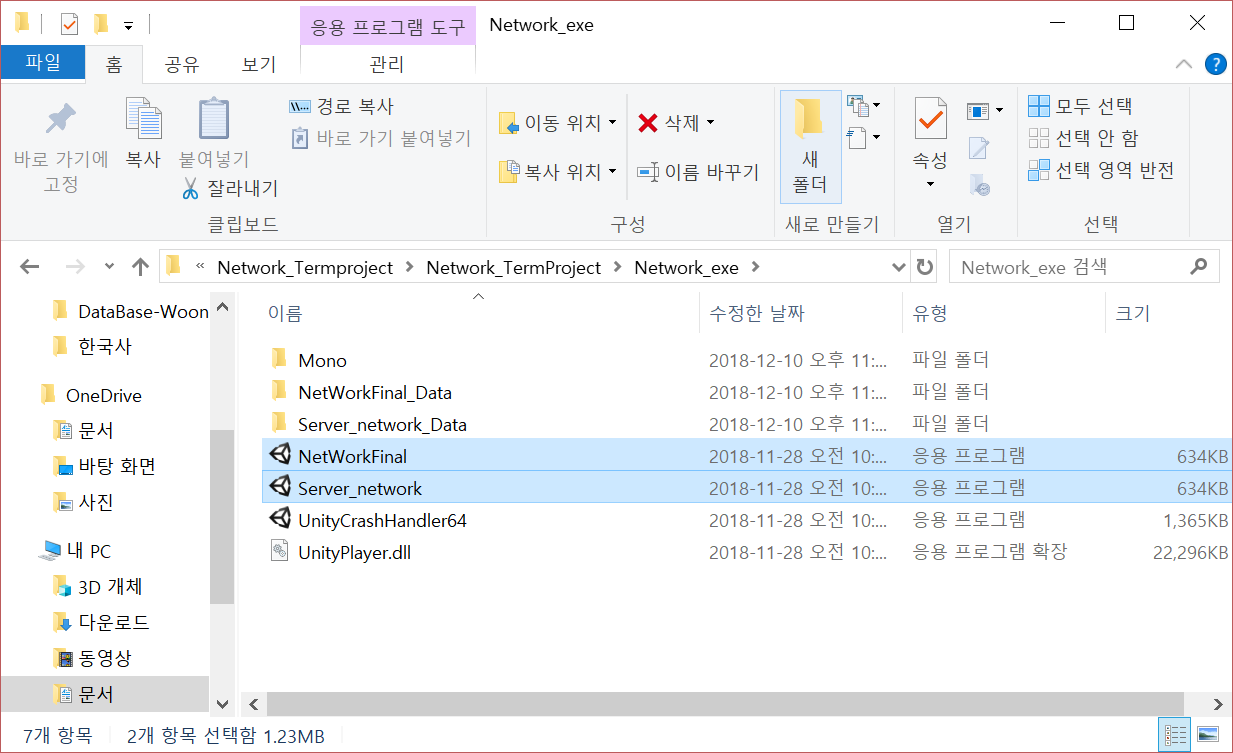Click the 응용 프로그램 도구 contextual tab header

tap(387, 25)
